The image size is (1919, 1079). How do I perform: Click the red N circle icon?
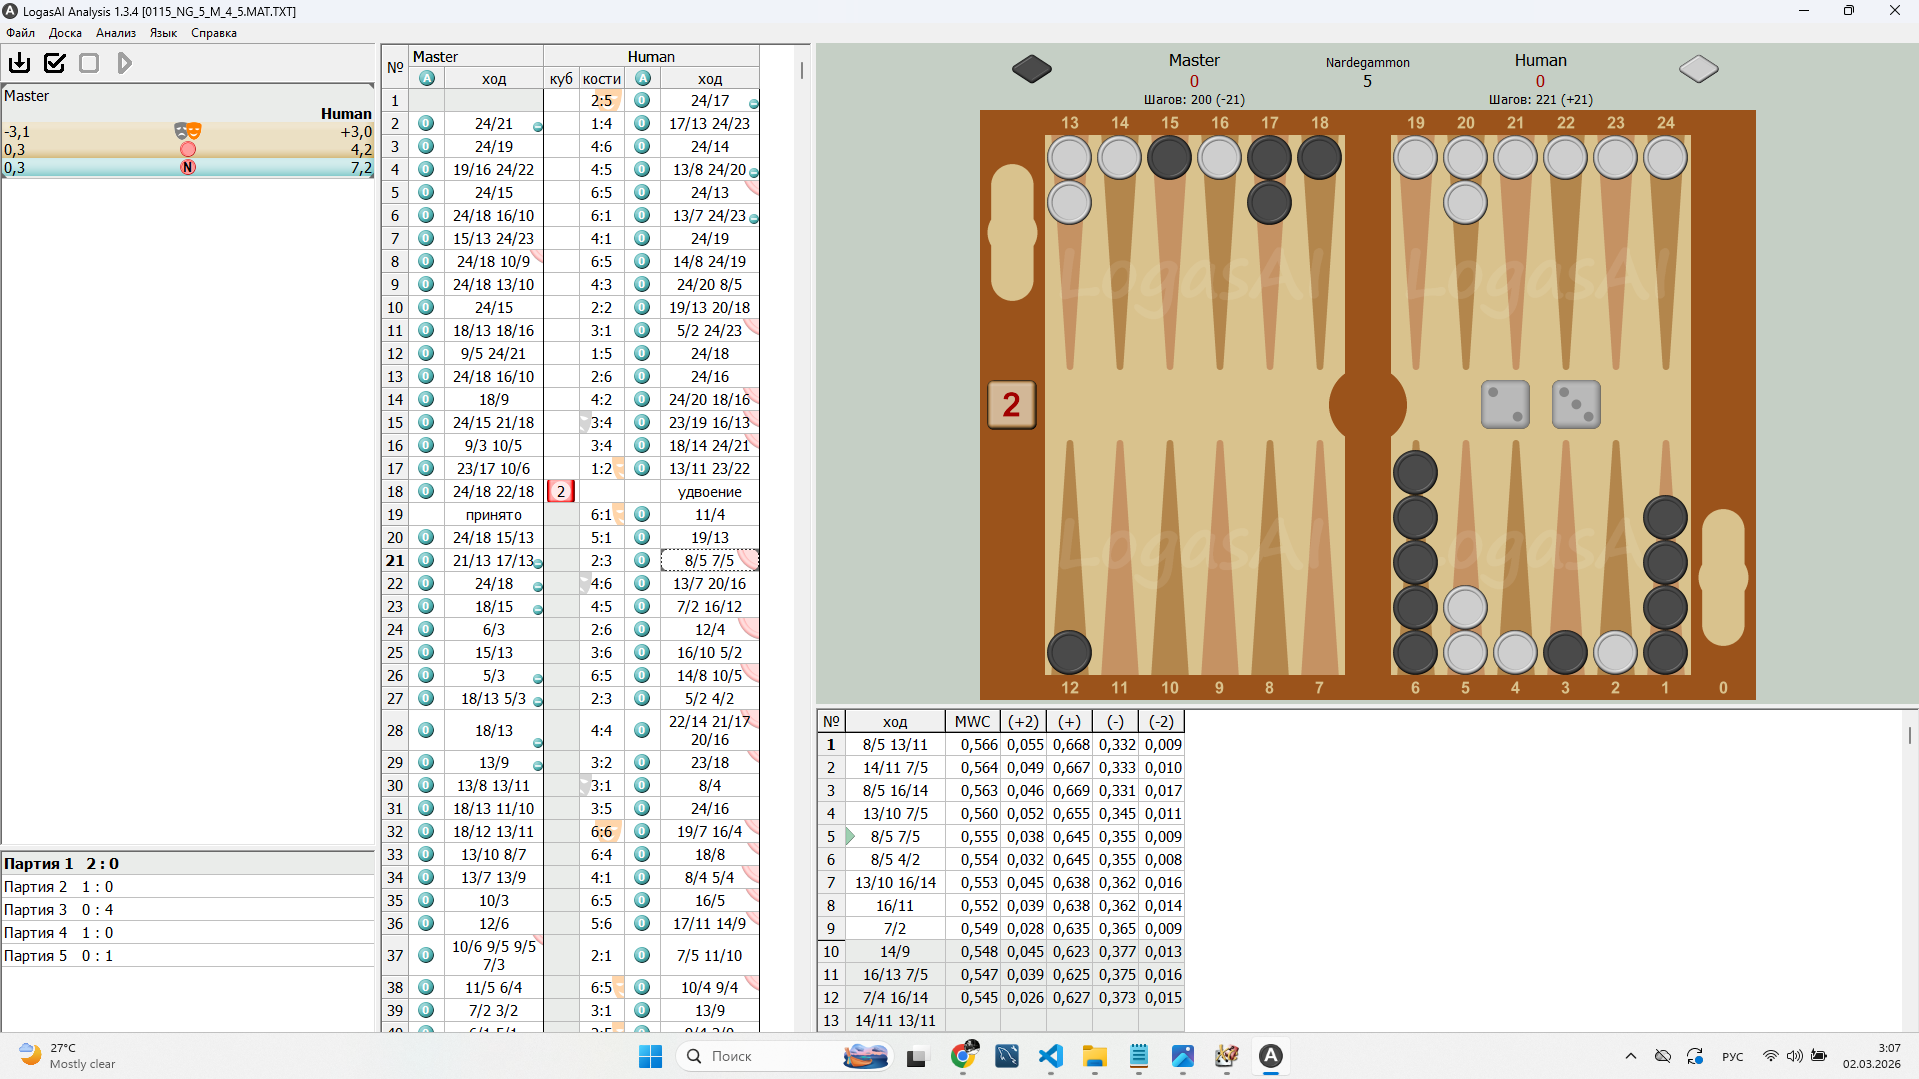[x=187, y=167]
